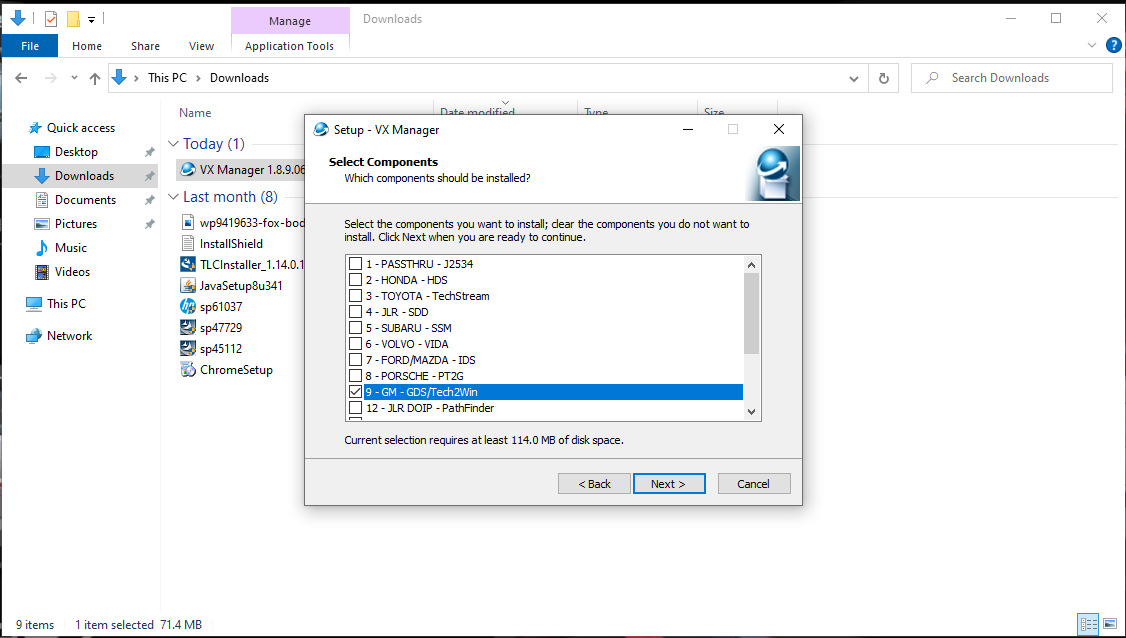Click the Downloads arrow icon in sidebar
The height and width of the screenshot is (638, 1126).
coord(42,176)
